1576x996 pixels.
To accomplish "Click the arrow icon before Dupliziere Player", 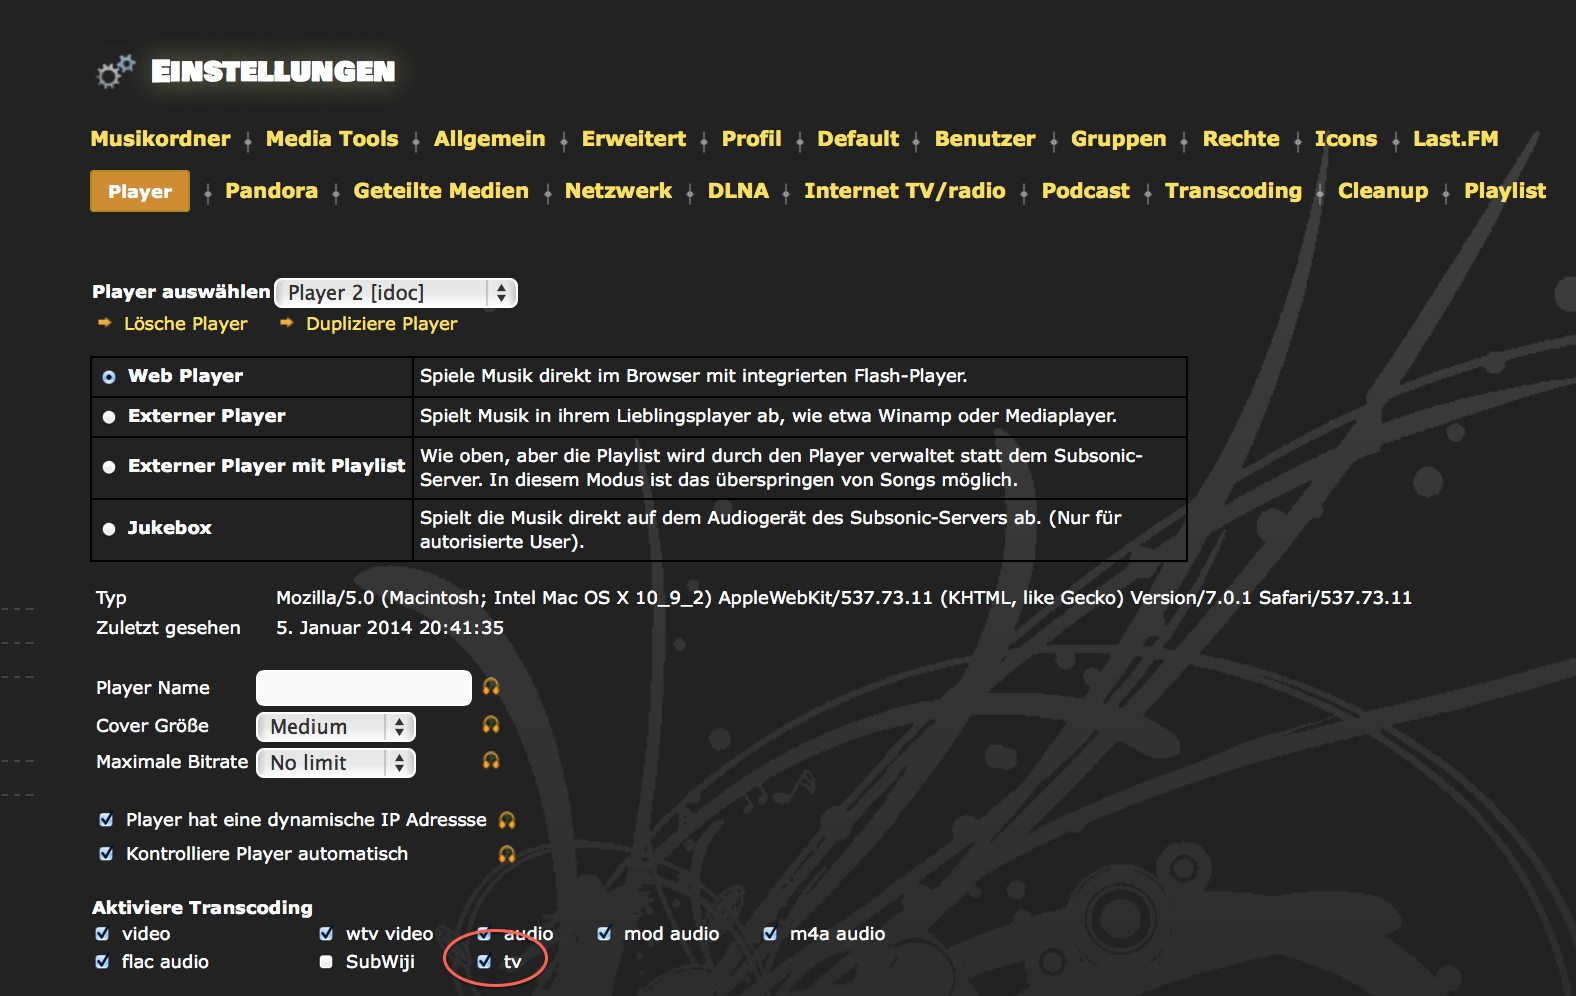I will tap(287, 323).
